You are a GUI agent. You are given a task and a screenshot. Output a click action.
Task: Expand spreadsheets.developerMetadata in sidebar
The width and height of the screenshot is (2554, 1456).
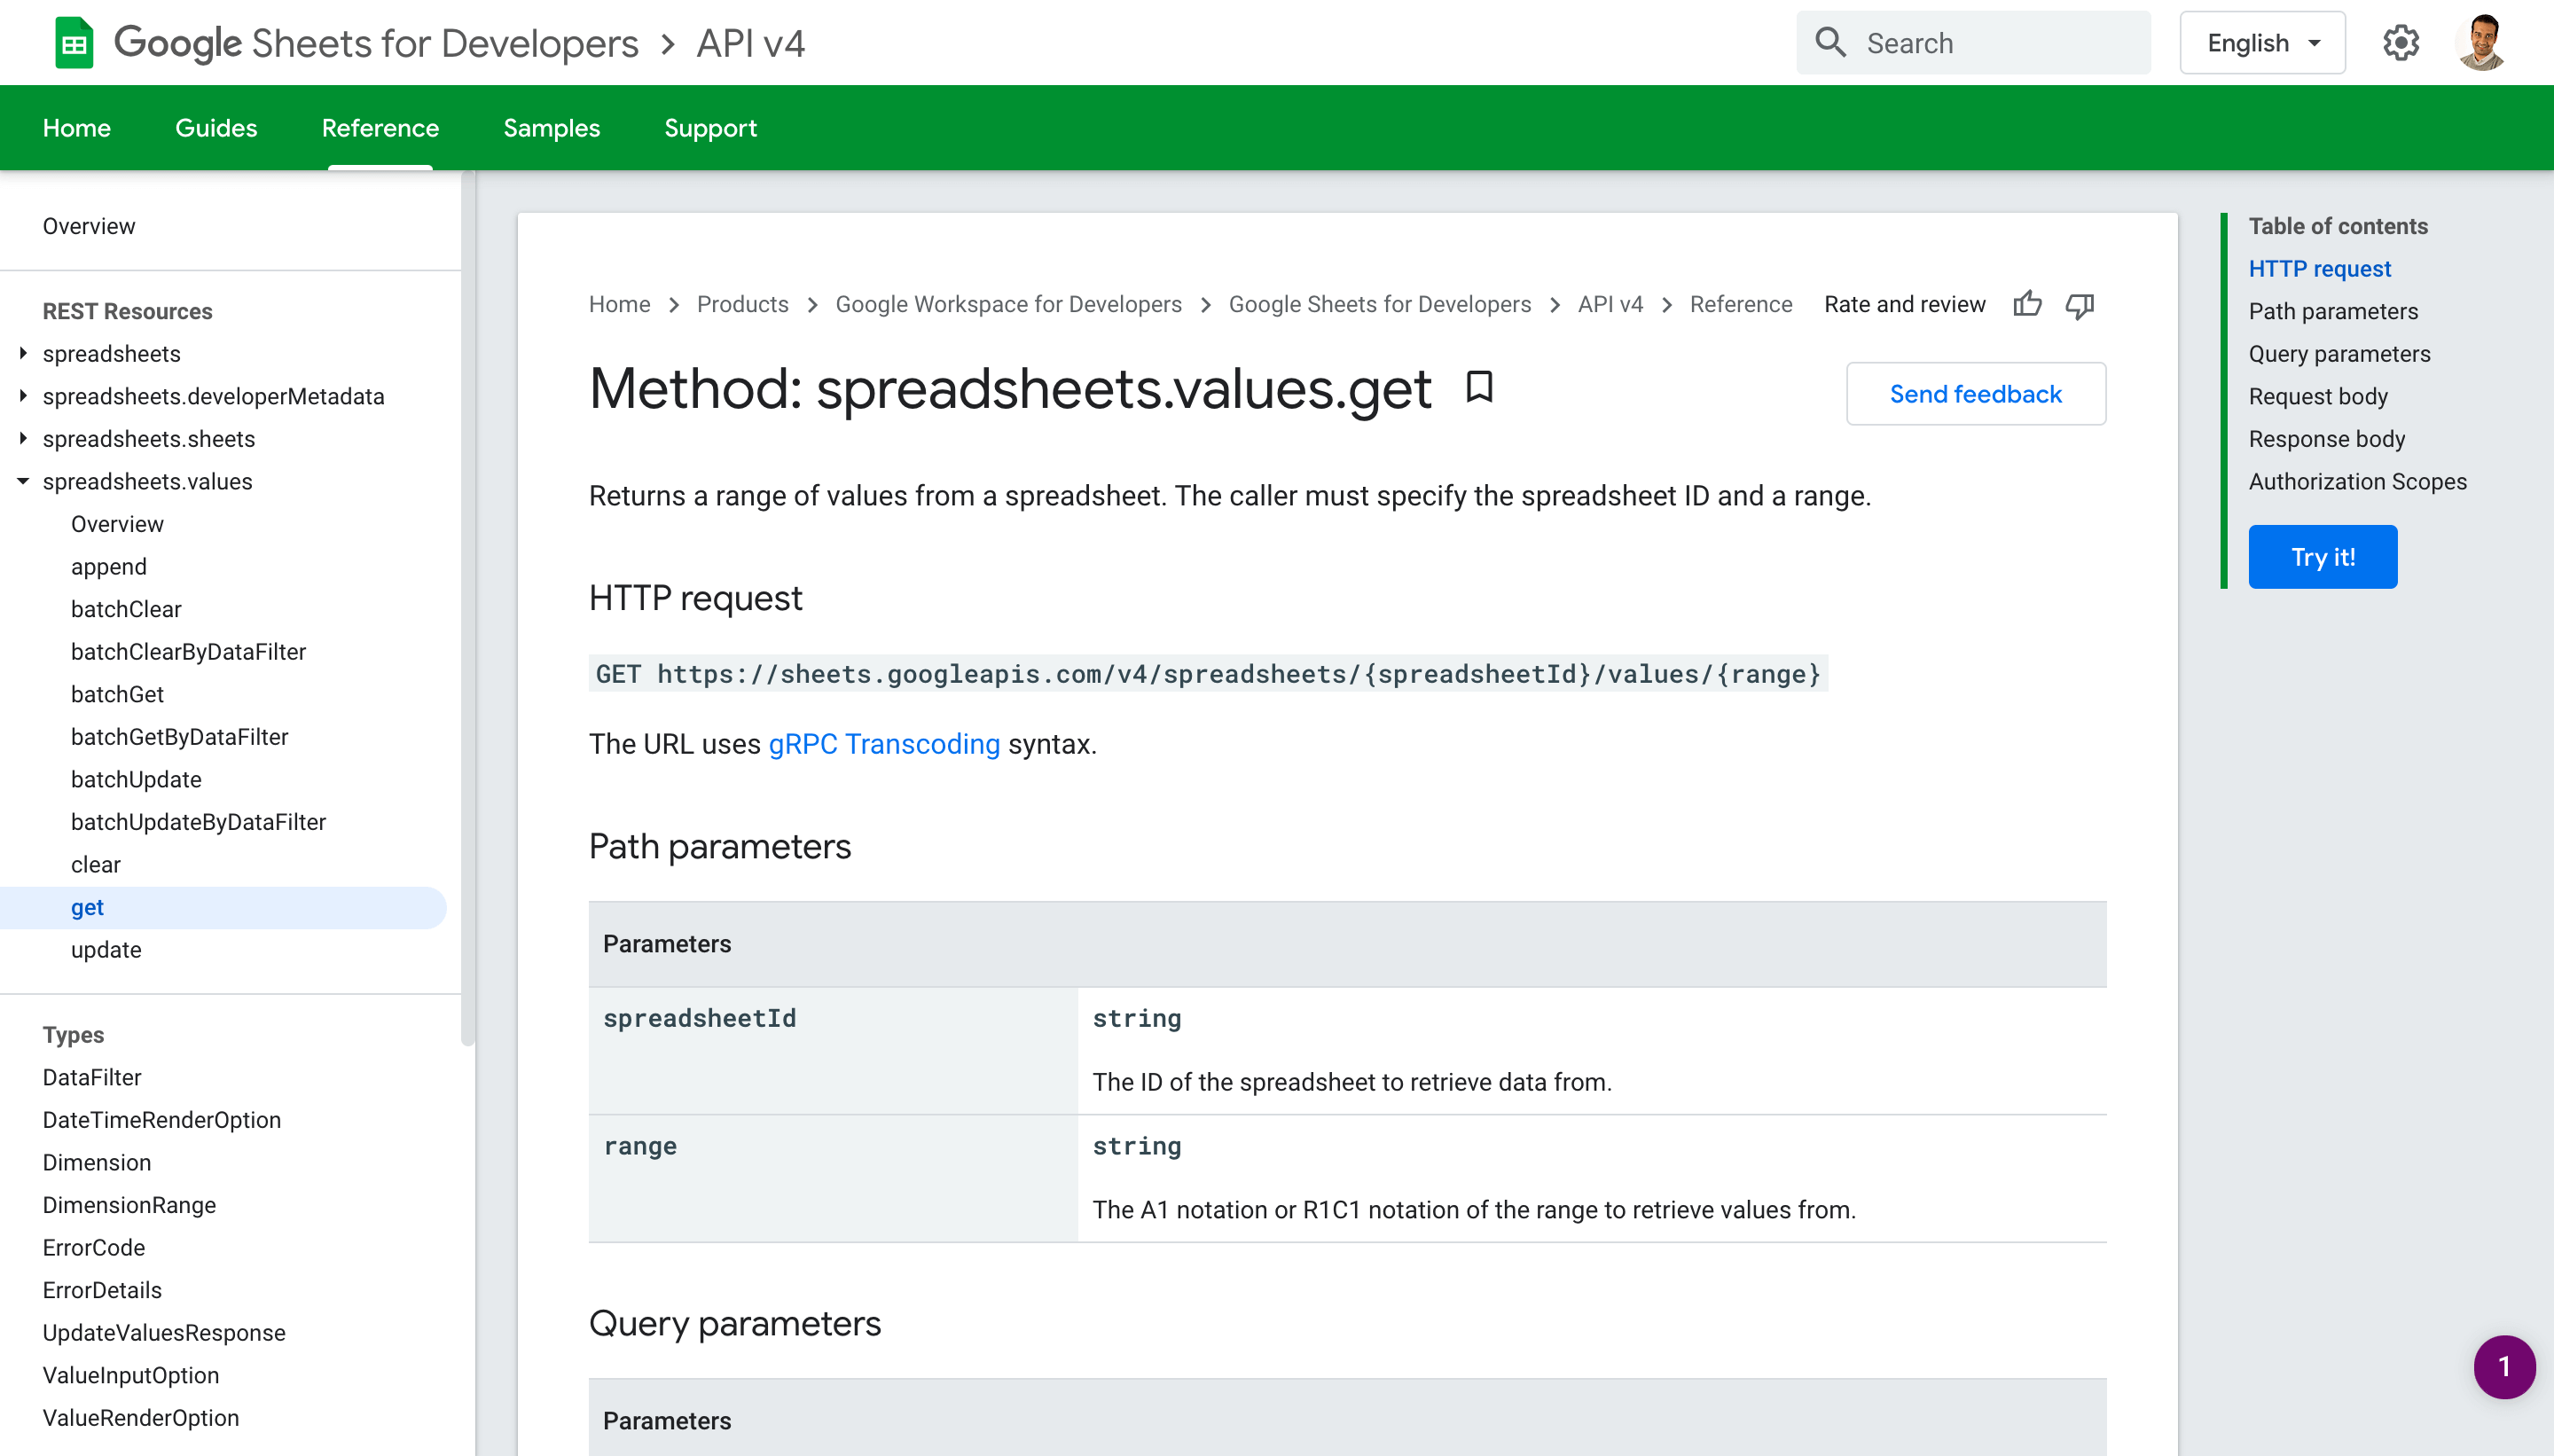tap(23, 396)
